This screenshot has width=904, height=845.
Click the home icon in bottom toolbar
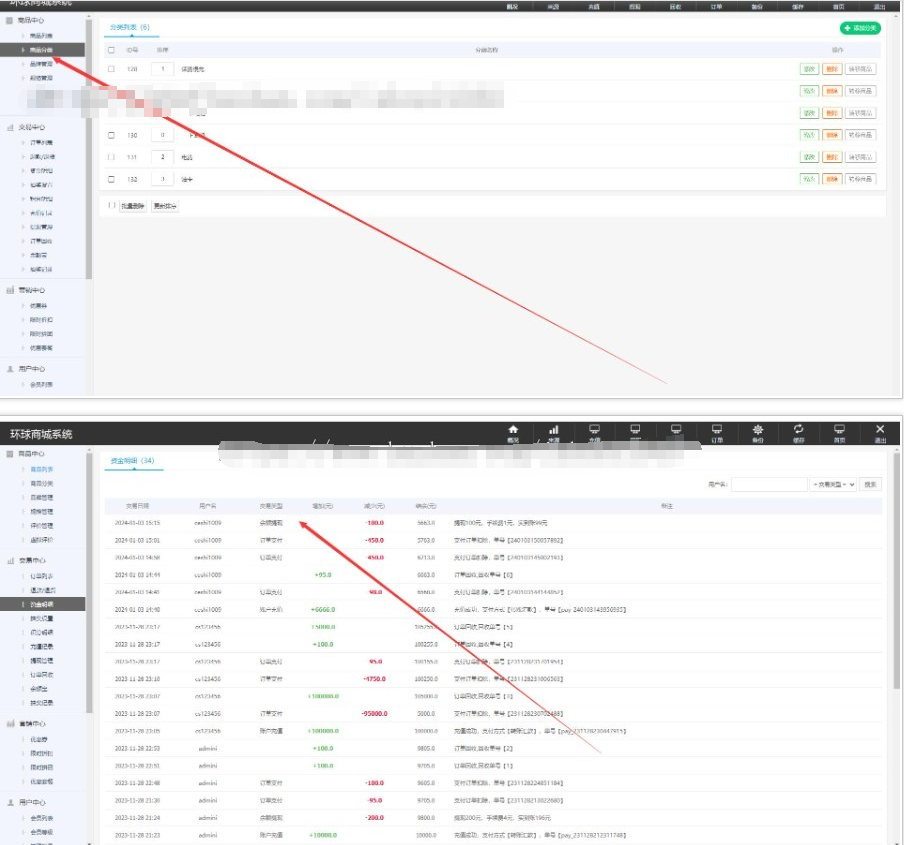tap(513, 429)
